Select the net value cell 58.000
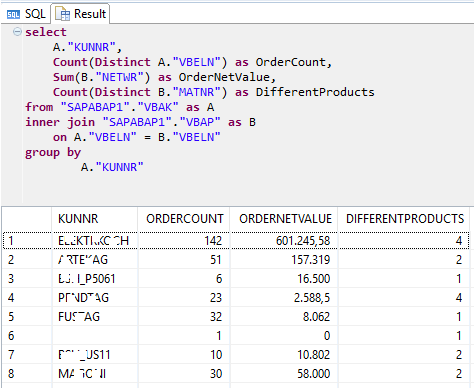The height and width of the screenshot is (388, 474). coord(284,373)
